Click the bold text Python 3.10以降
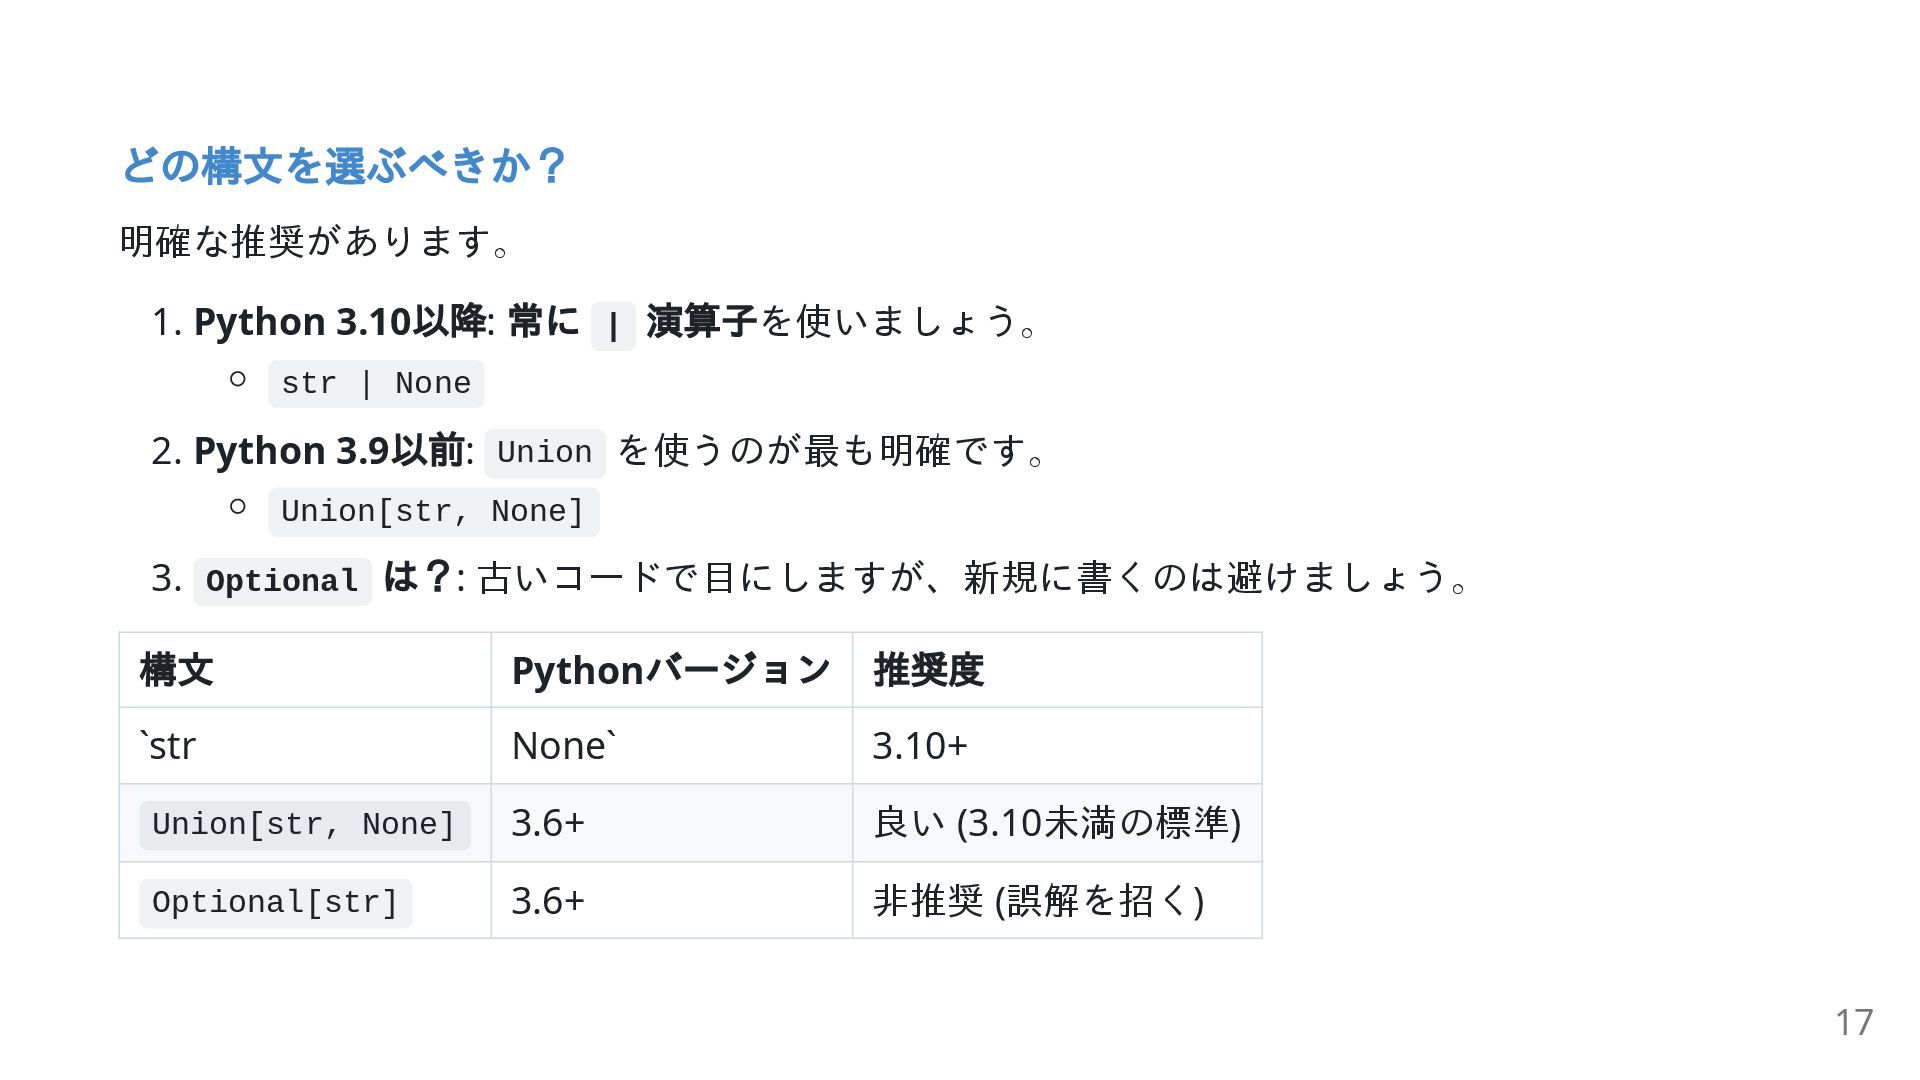 (x=340, y=322)
